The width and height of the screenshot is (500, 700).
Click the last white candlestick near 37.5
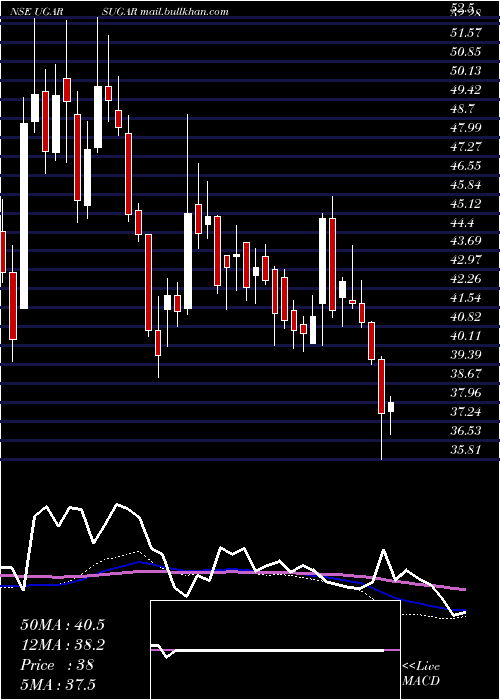391,407
